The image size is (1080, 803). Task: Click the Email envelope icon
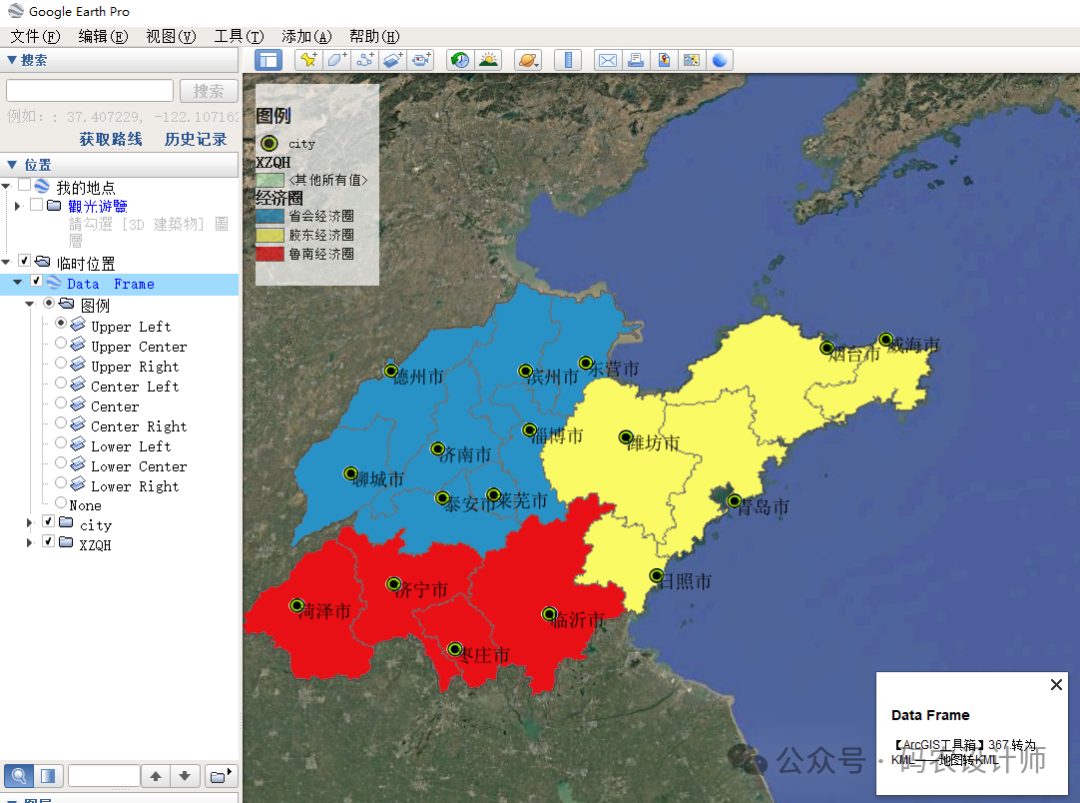point(607,60)
